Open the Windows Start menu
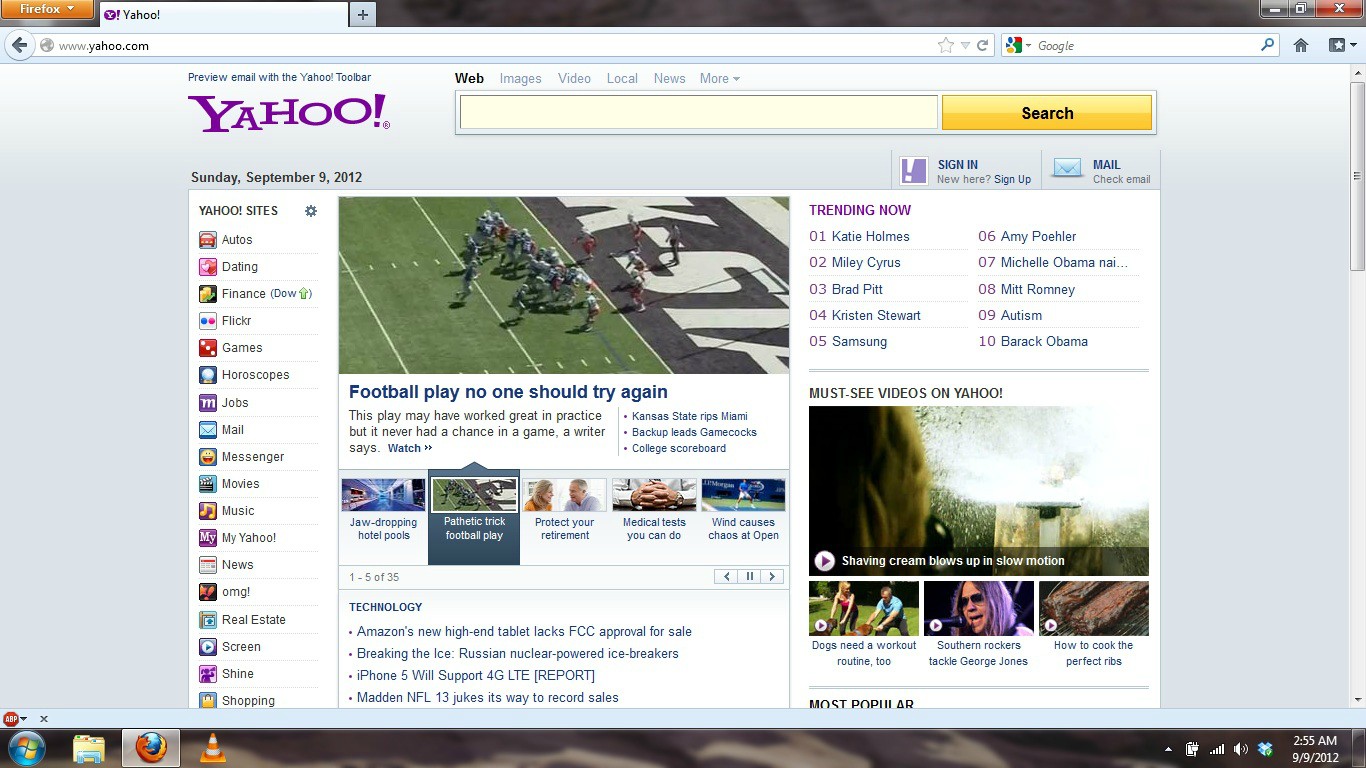This screenshot has width=1366, height=768. (26, 748)
